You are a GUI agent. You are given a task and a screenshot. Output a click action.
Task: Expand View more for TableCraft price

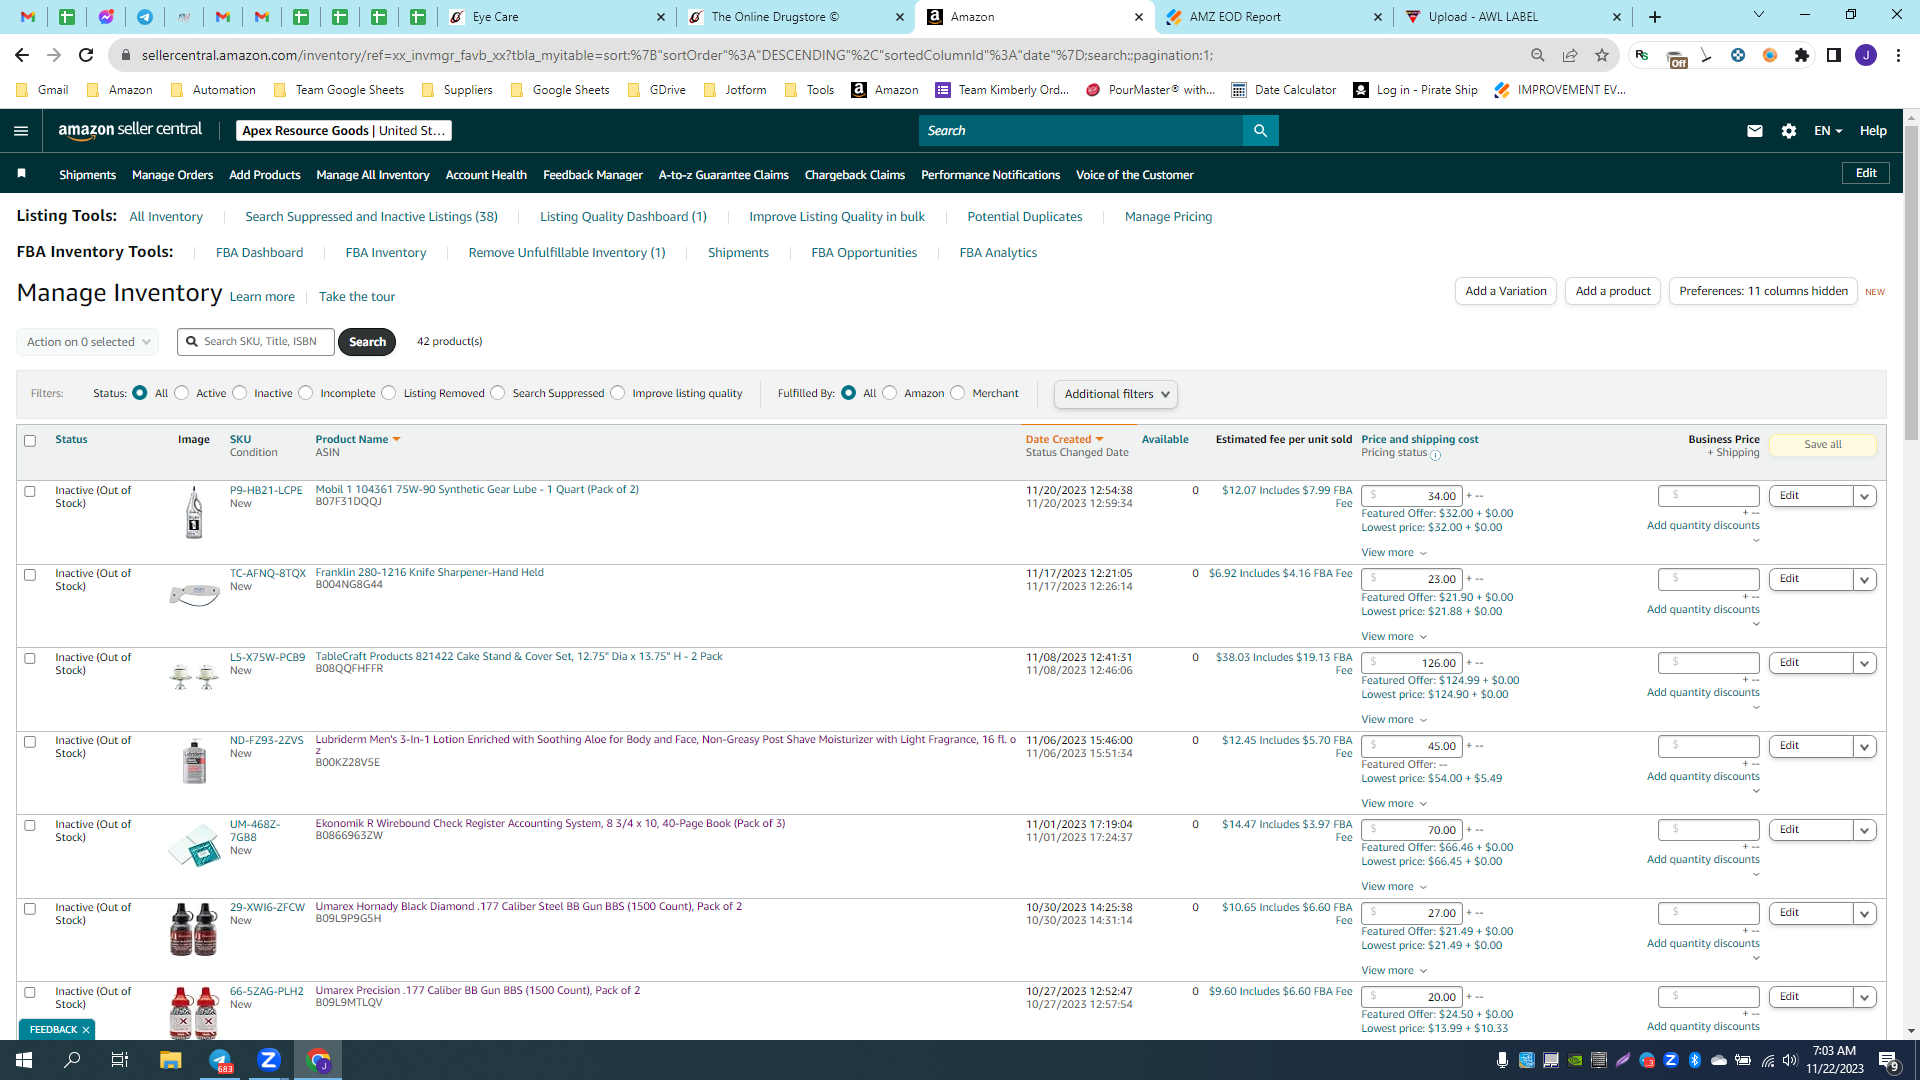(1394, 720)
